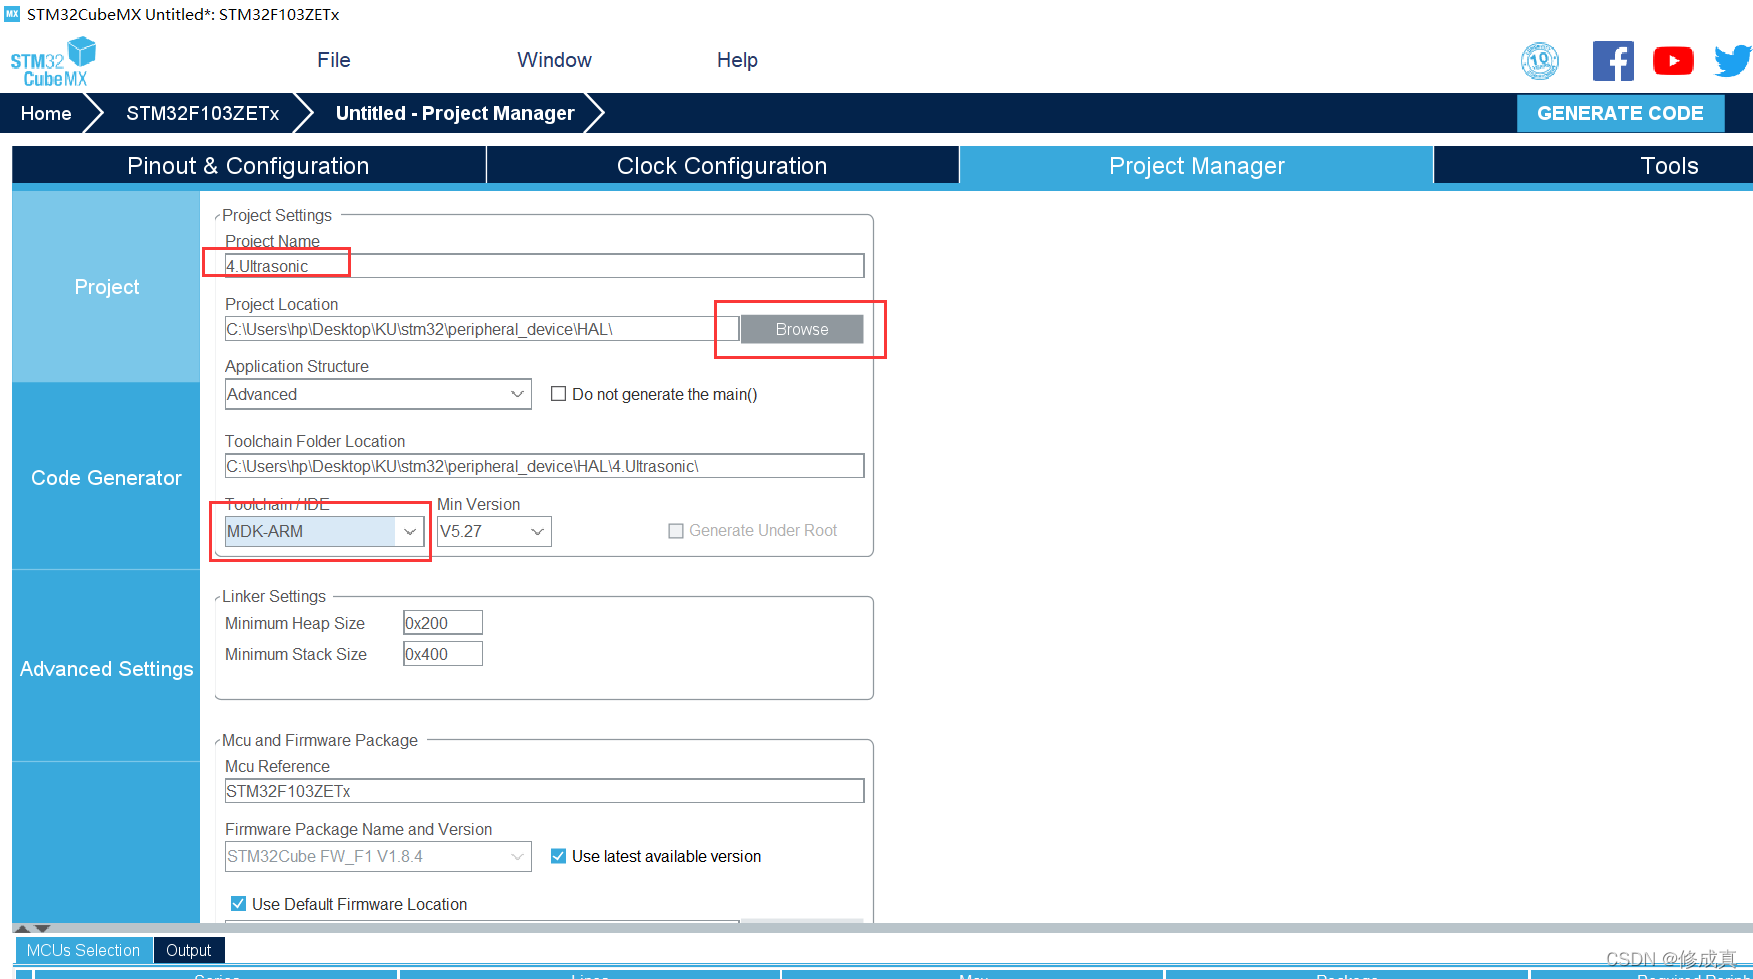The width and height of the screenshot is (1753, 979).
Task: Open the Toolchain / IDE MDK-ARM dropdown
Action: tap(324, 531)
